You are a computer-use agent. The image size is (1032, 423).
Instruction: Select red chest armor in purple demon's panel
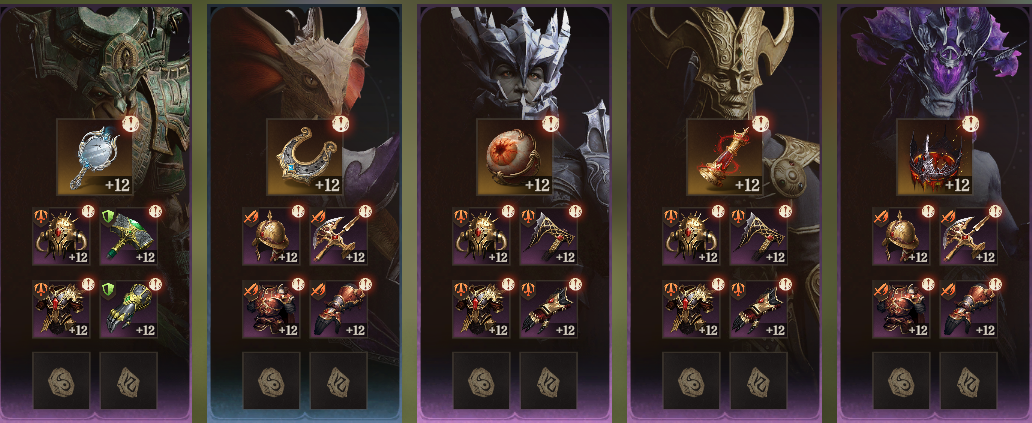901,309
